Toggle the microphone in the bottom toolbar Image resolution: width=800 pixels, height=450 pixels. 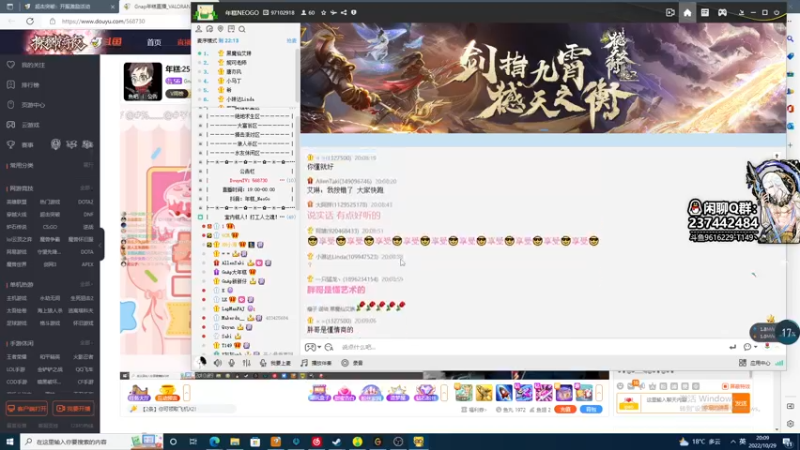tap(232, 363)
